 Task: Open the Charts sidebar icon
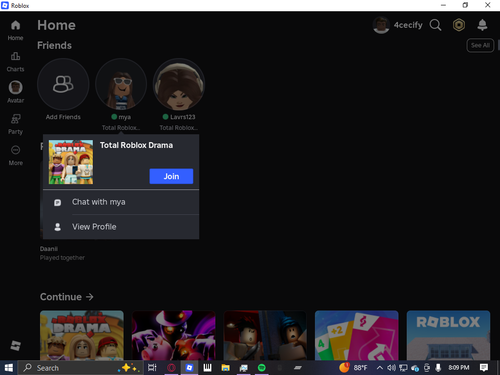click(x=15, y=56)
